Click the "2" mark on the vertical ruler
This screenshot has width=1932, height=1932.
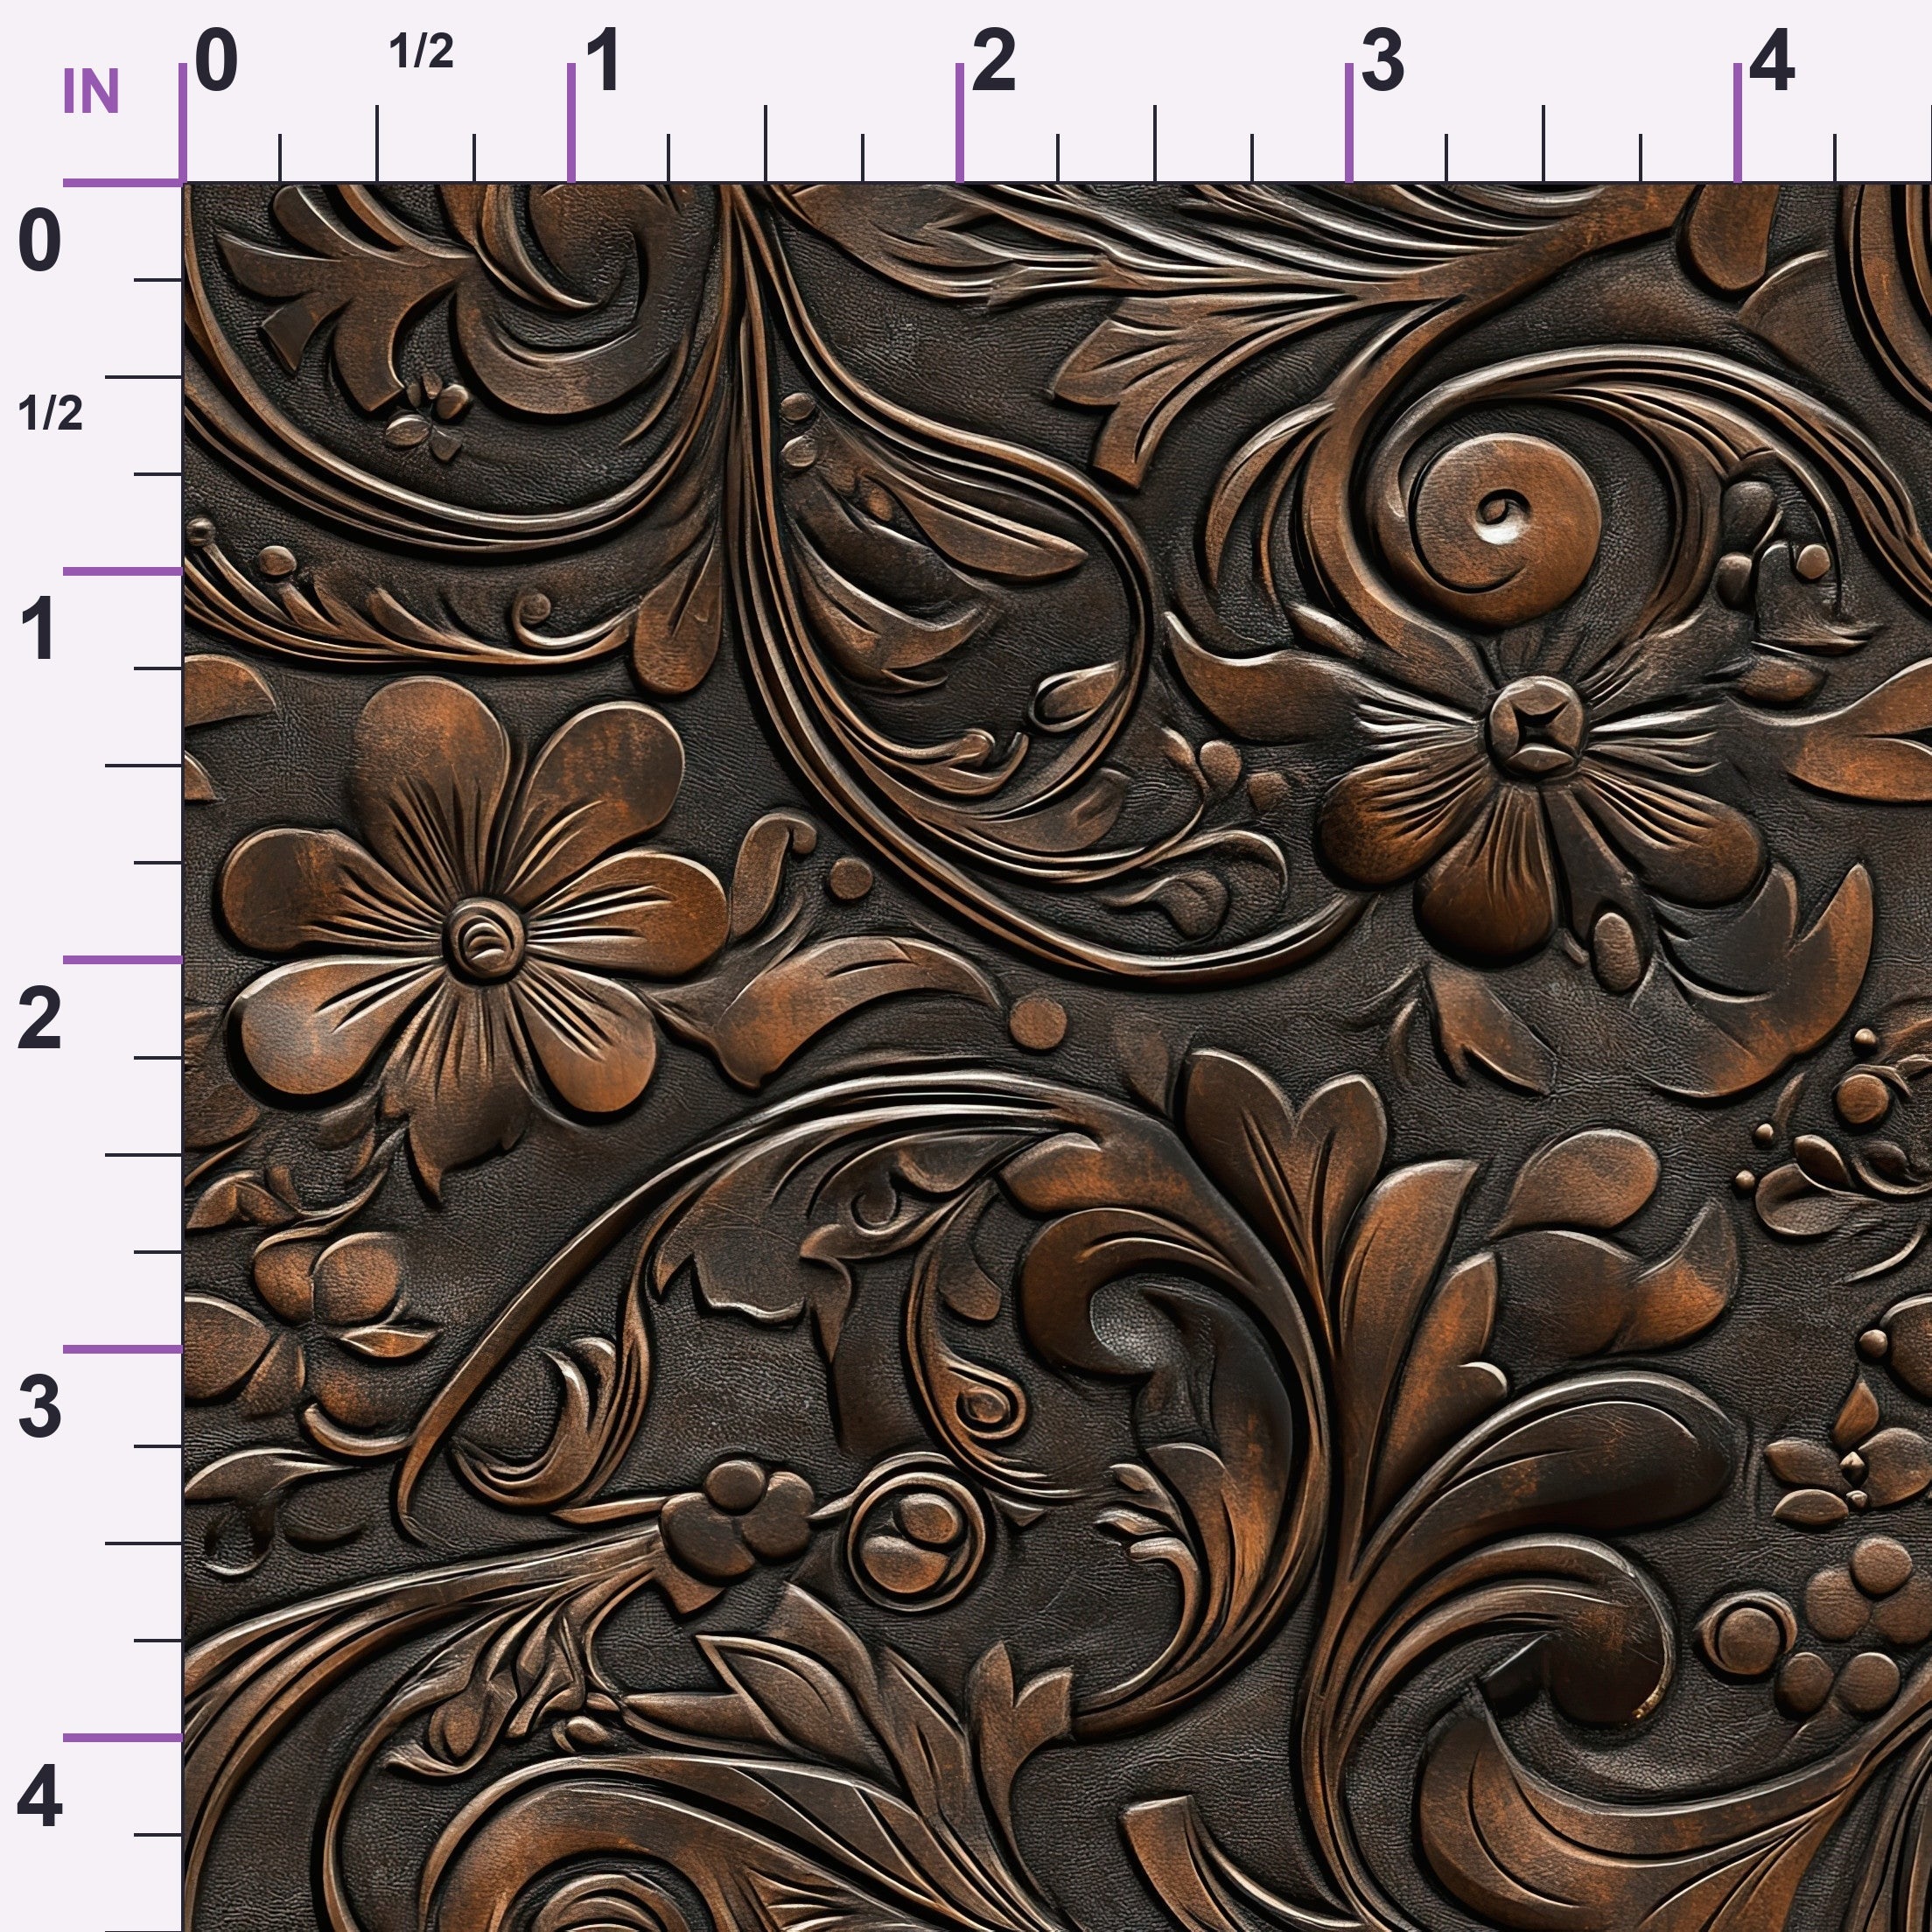pyautogui.click(x=40, y=1018)
